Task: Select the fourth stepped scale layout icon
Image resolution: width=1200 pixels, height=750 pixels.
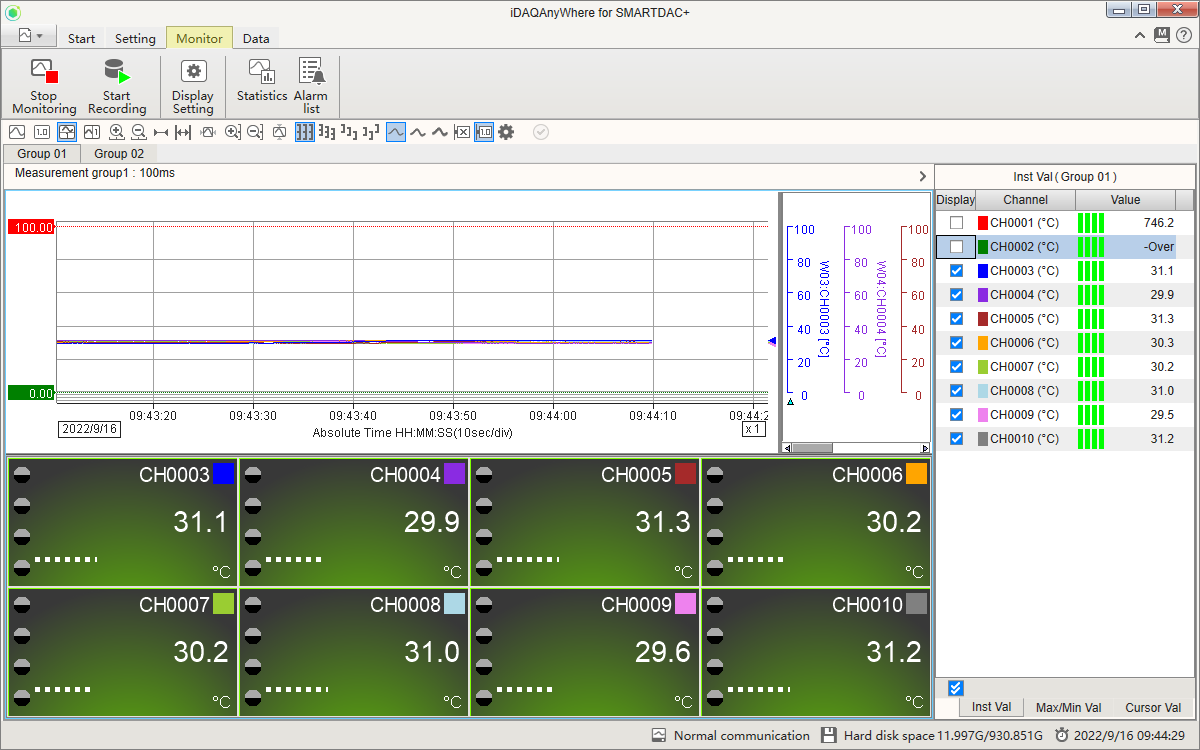Action: [x=371, y=132]
